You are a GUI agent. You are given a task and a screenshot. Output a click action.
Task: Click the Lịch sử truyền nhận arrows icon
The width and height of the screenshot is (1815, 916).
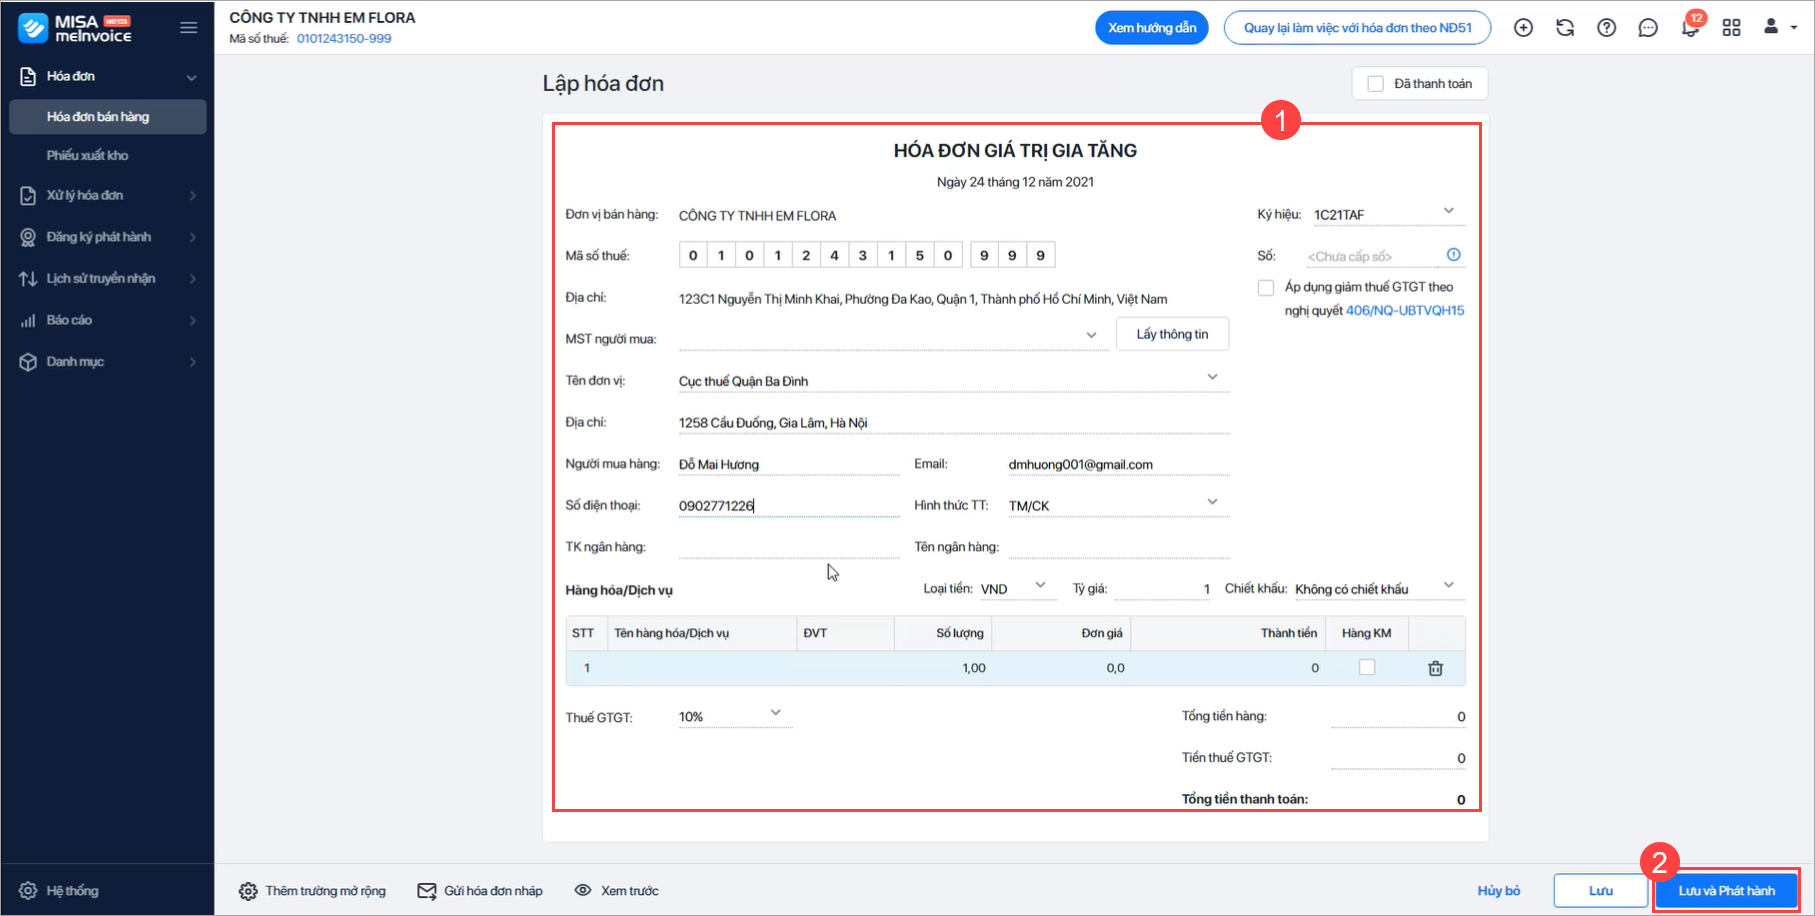[x=28, y=279]
